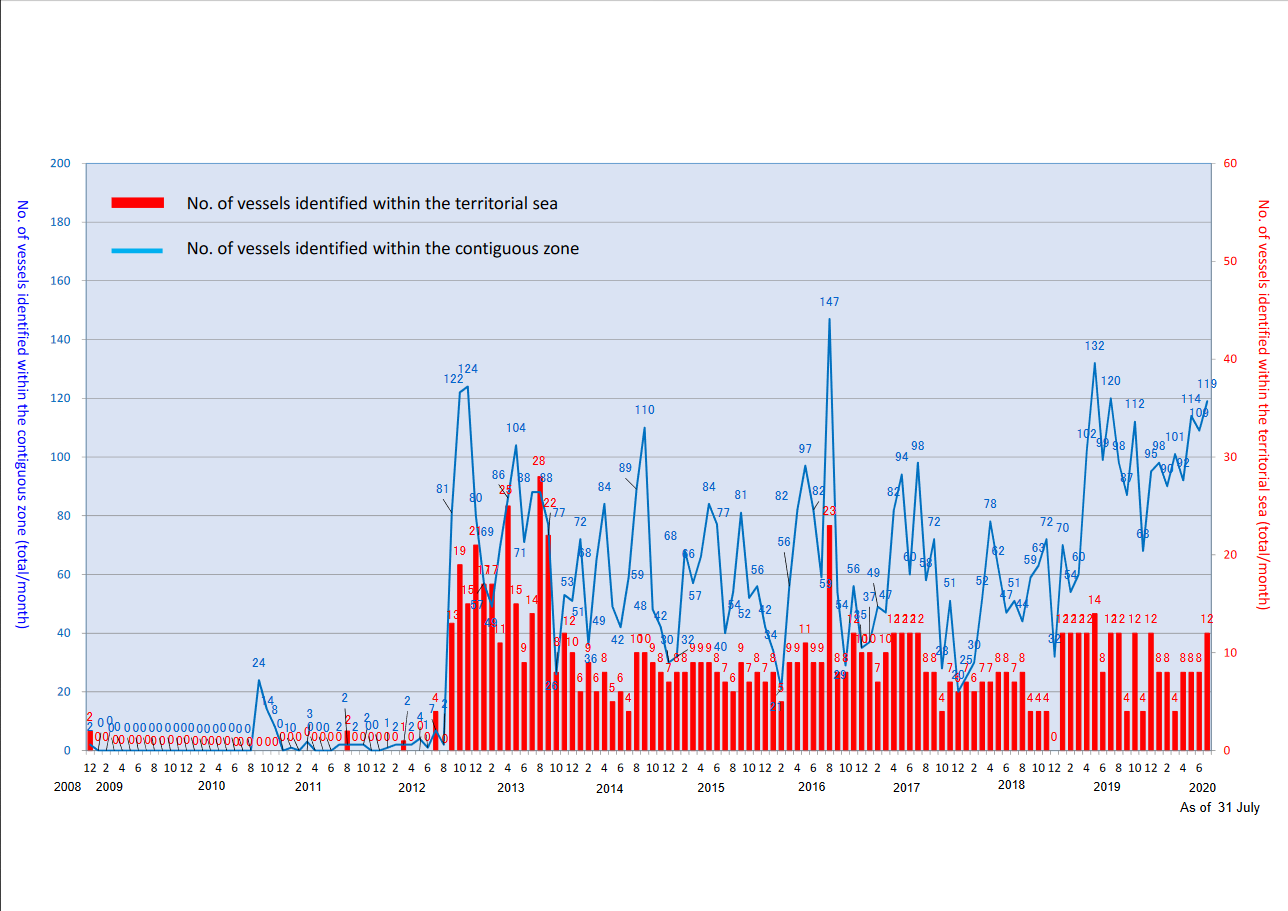Click the blue 24 data label in 2010

258,663
